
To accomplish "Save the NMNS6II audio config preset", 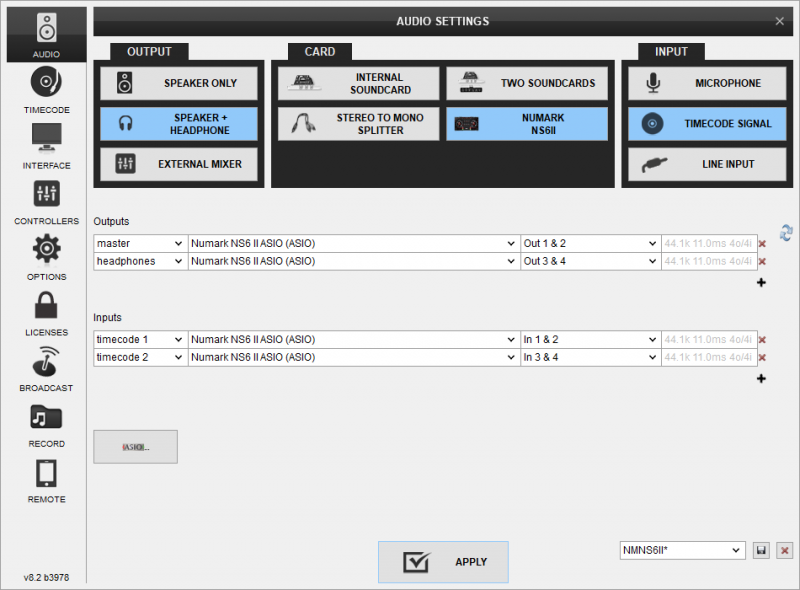I will tap(761, 551).
